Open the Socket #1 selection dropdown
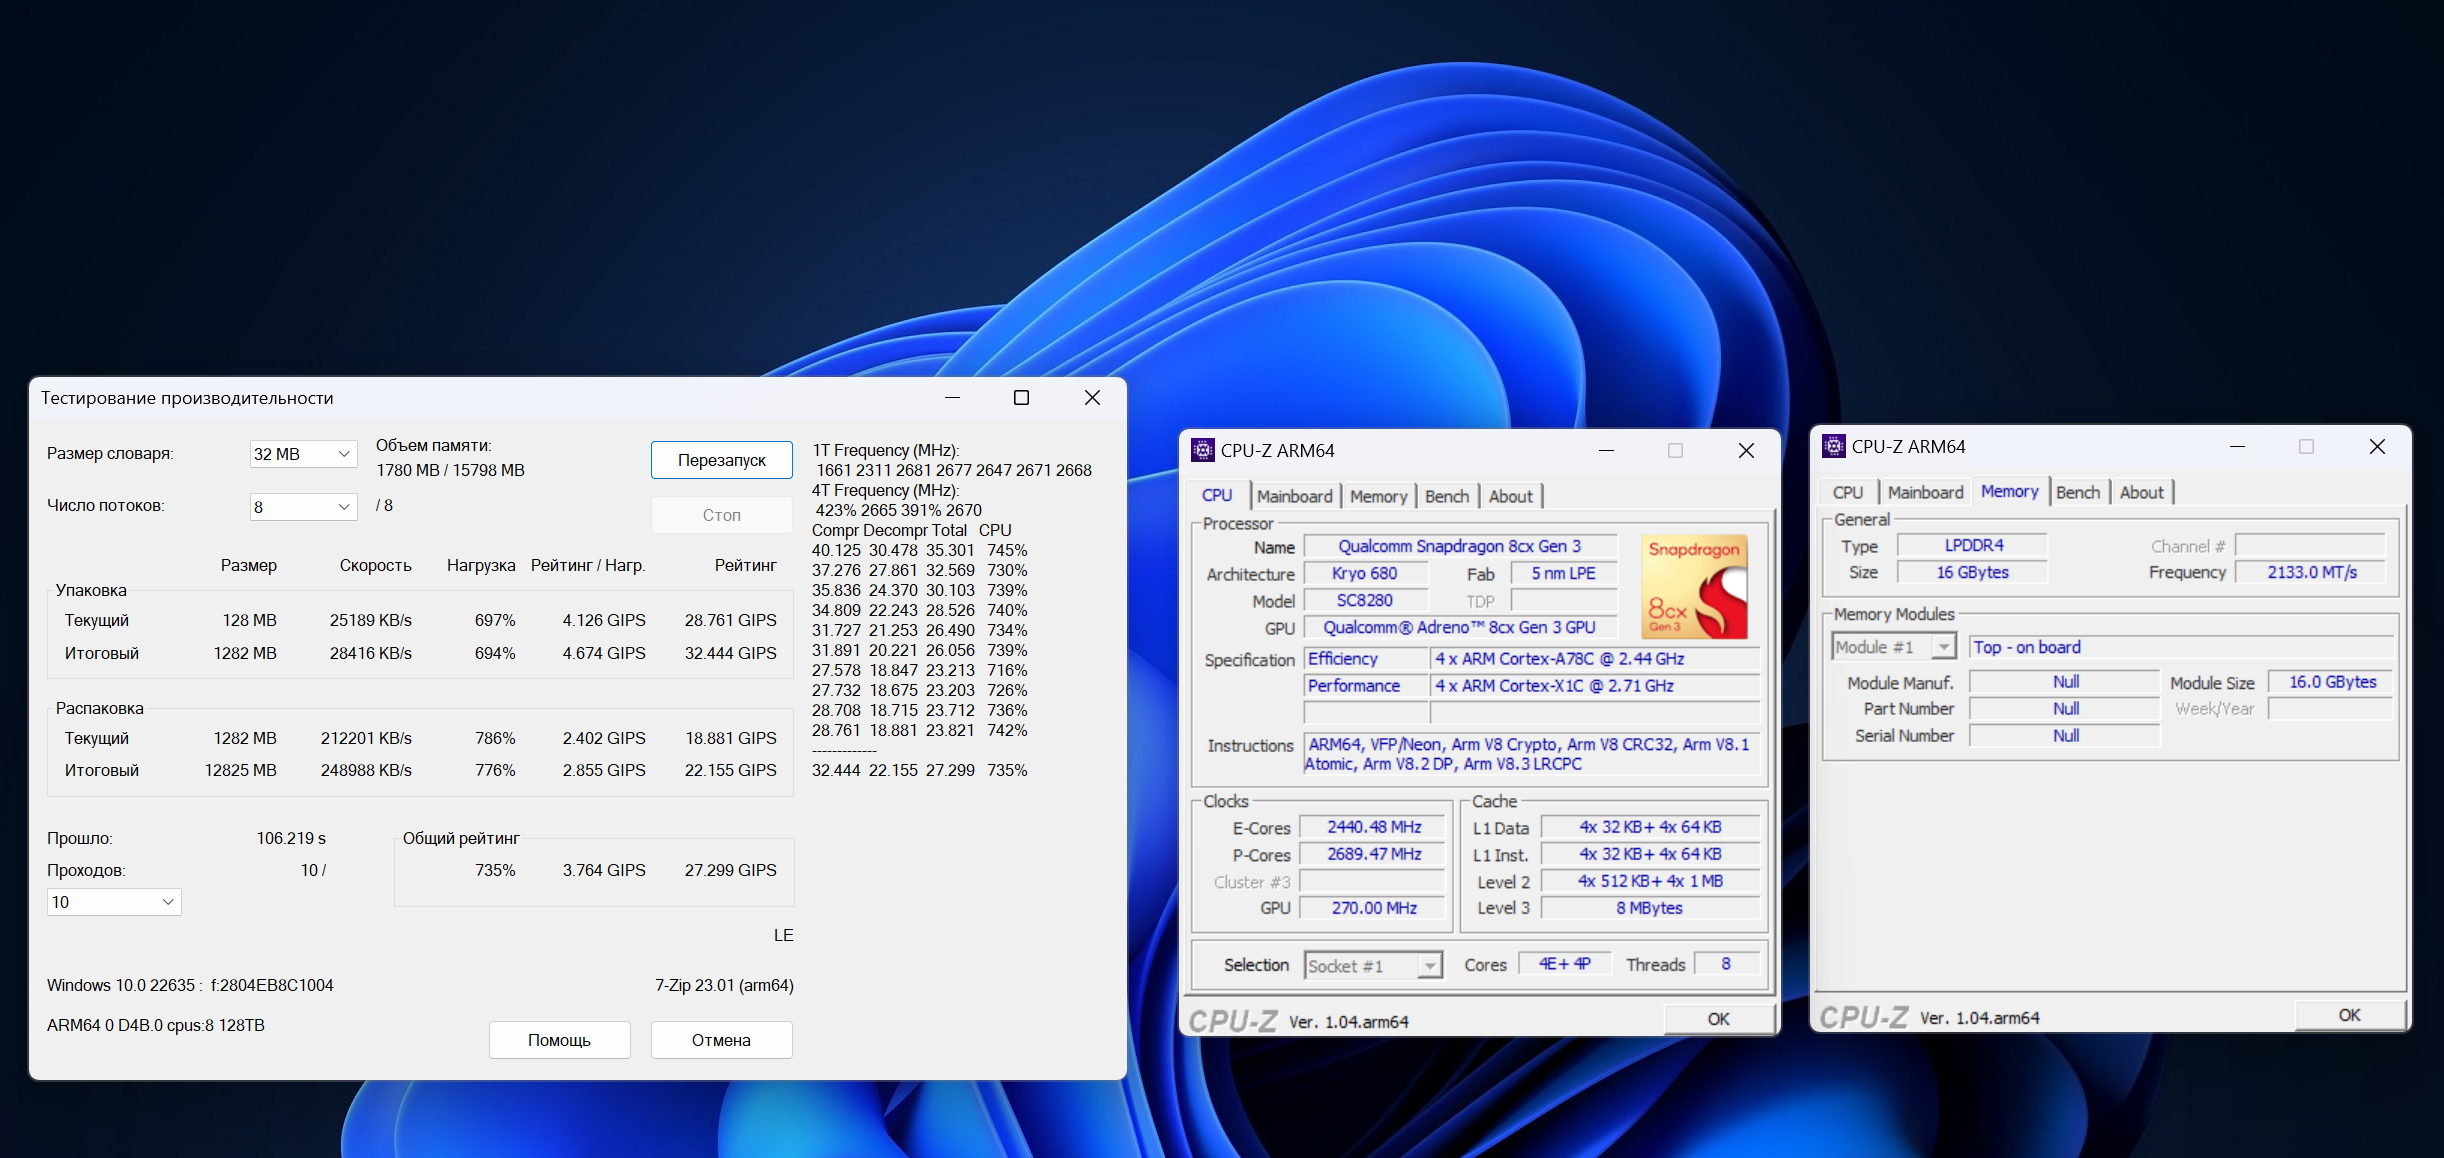 point(1430,966)
